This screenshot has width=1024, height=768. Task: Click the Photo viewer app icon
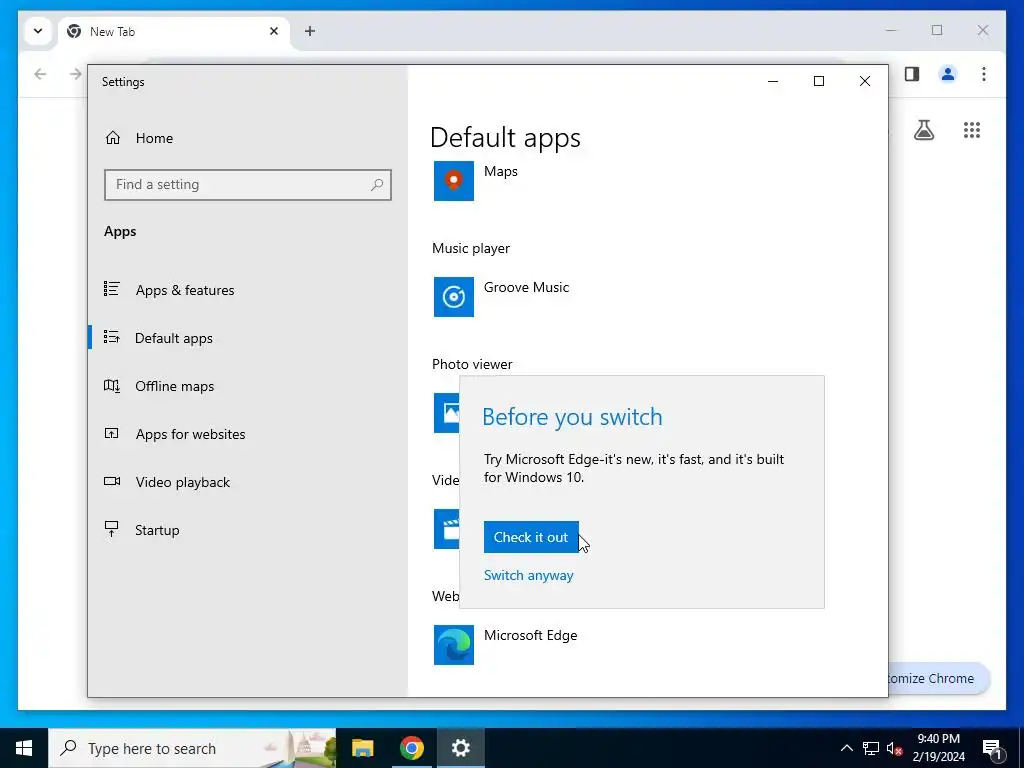pos(447,413)
